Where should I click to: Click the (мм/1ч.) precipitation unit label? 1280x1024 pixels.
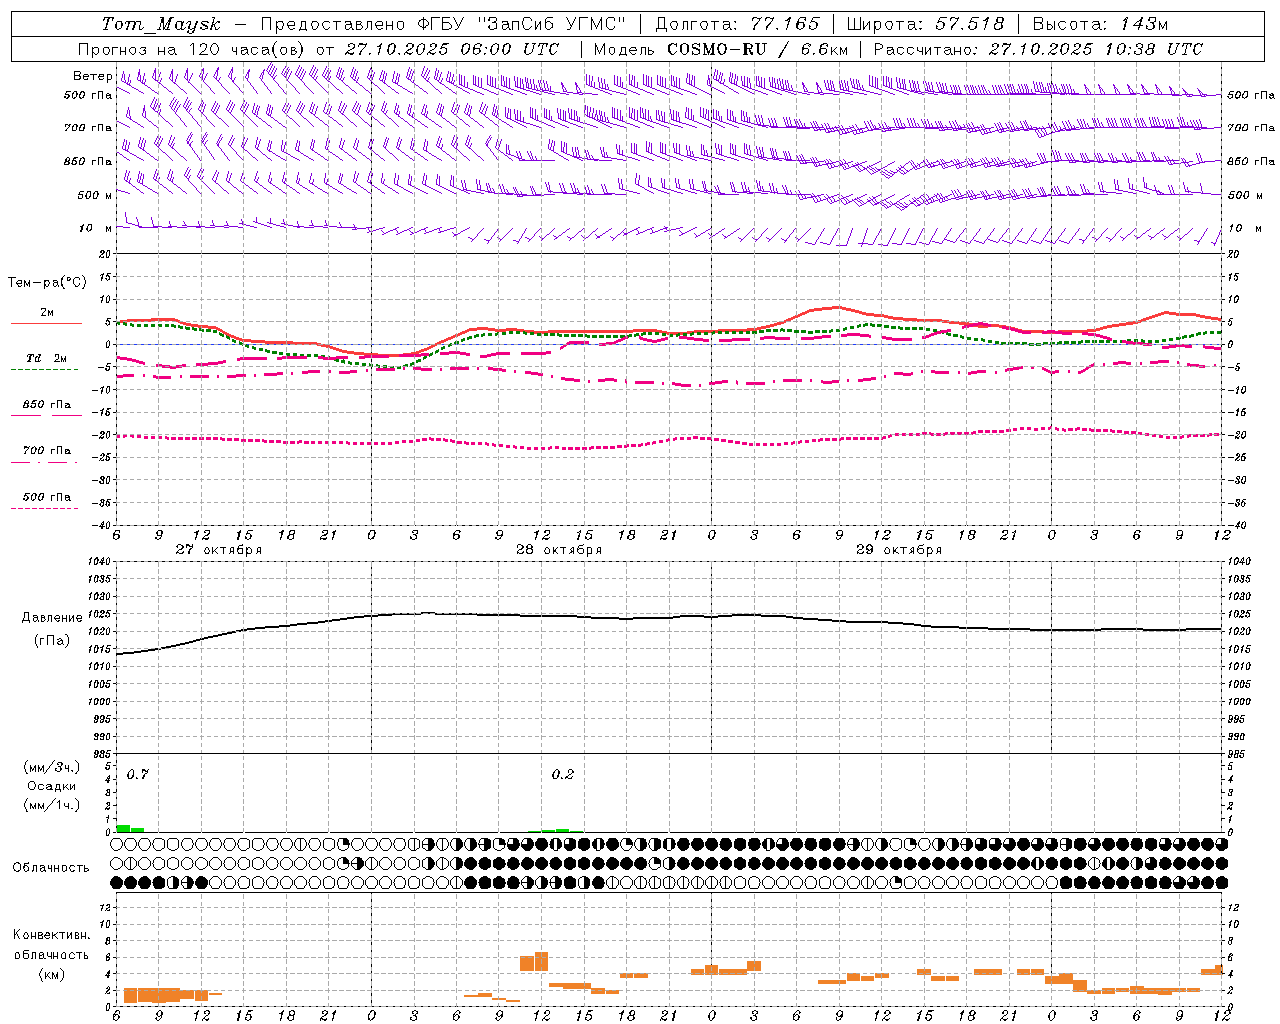[52, 804]
